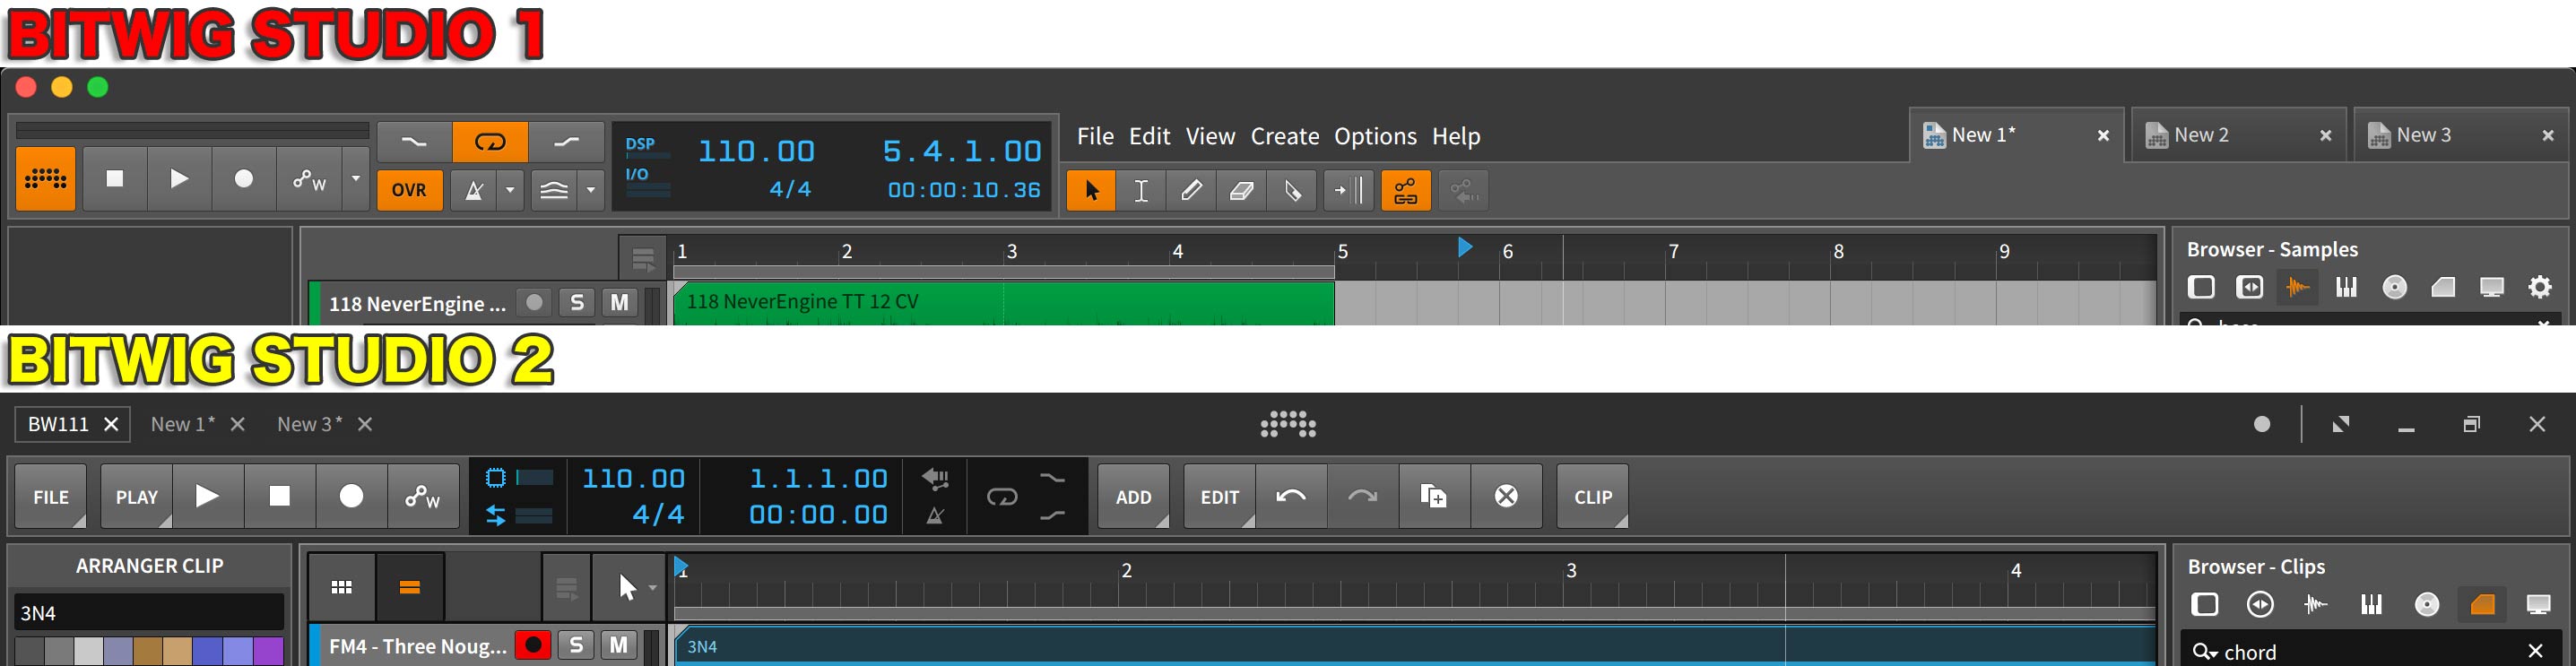
Task: Open groove settings dropdown arrow in Studio 1
Action: [x=591, y=190]
